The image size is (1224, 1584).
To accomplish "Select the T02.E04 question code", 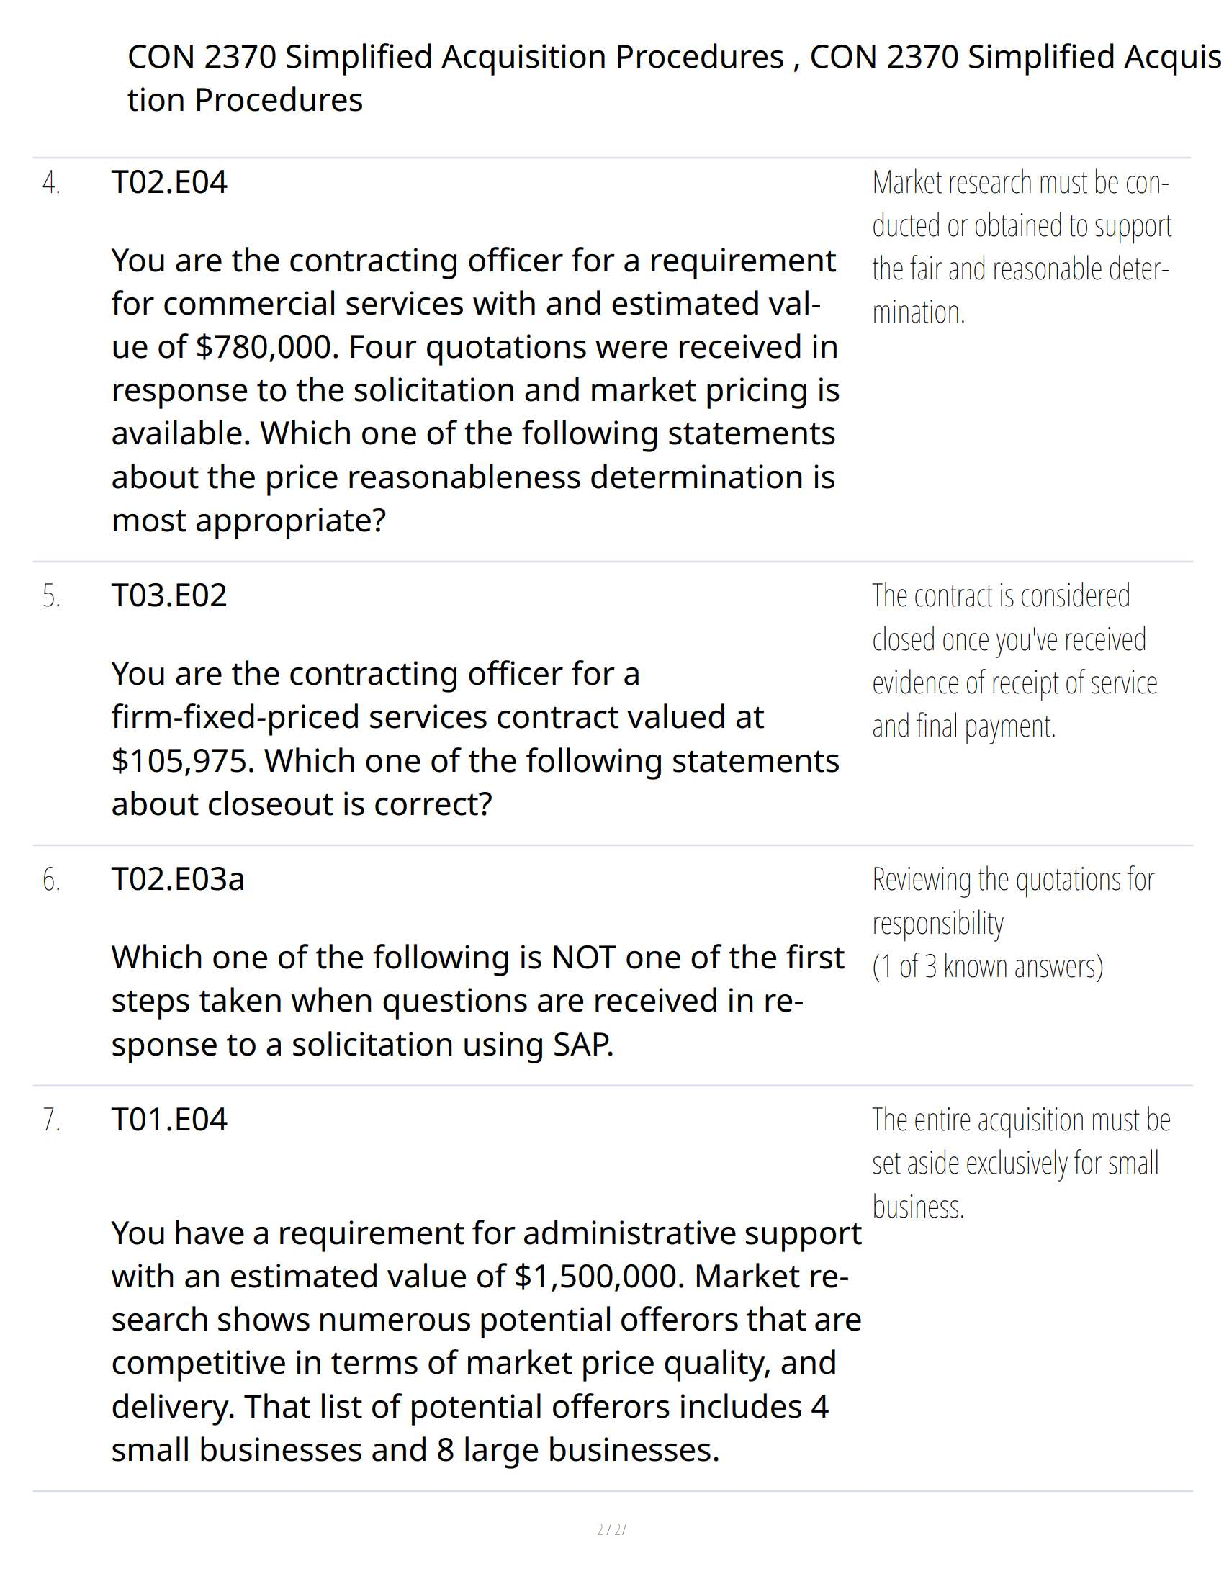I will pyautogui.click(x=170, y=183).
